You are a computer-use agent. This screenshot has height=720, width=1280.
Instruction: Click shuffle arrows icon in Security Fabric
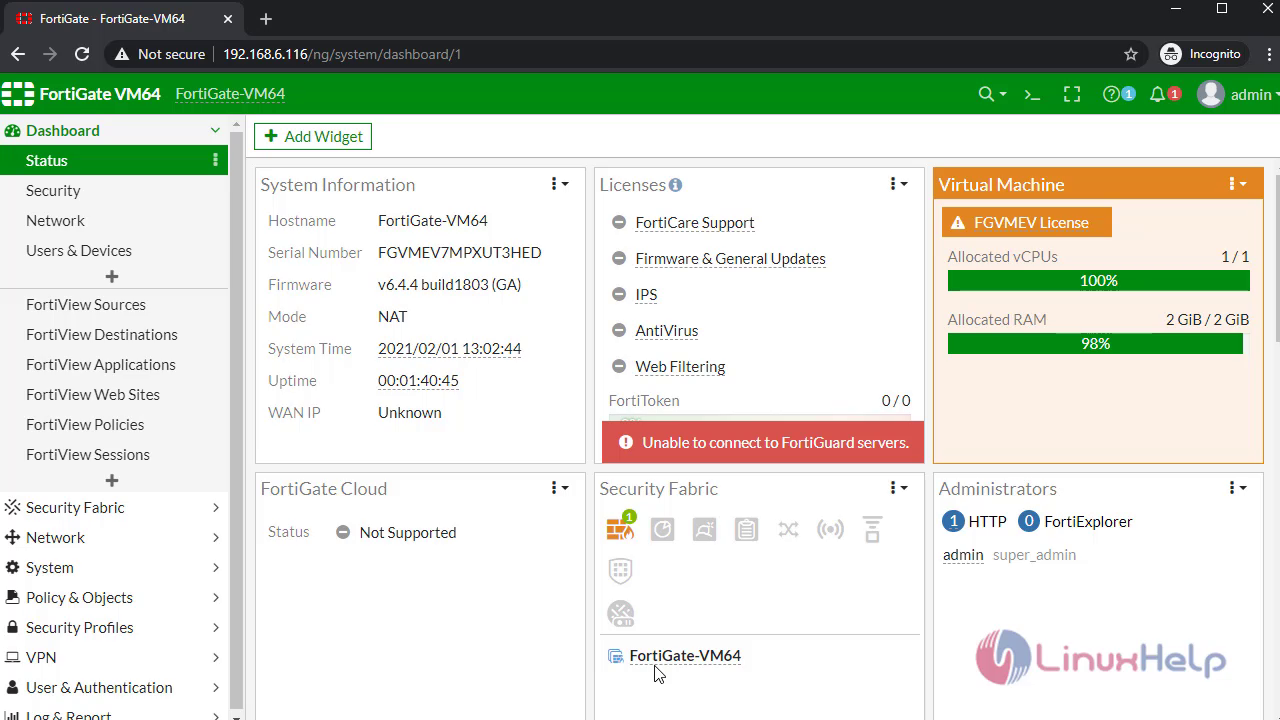tap(789, 529)
